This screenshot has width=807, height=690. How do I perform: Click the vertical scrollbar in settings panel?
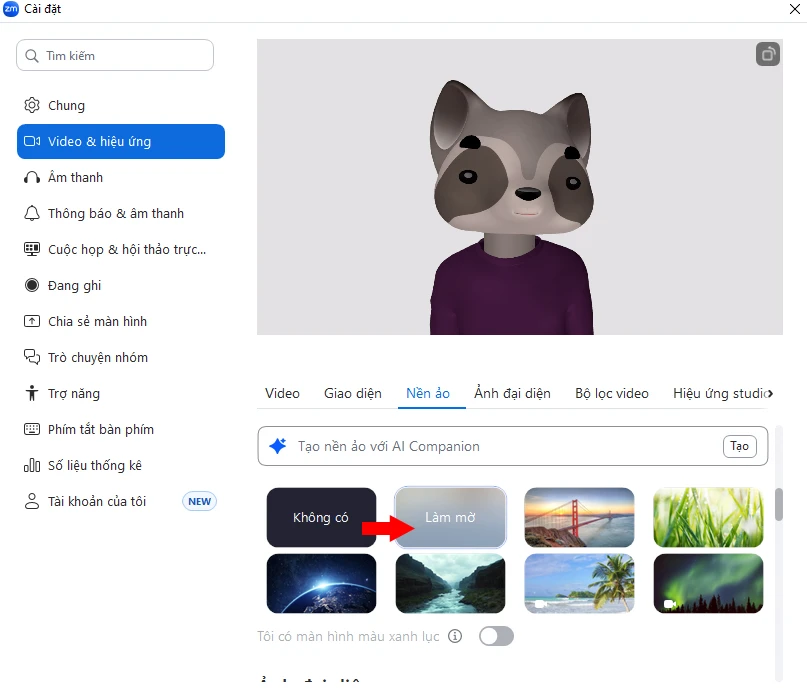[x=779, y=504]
